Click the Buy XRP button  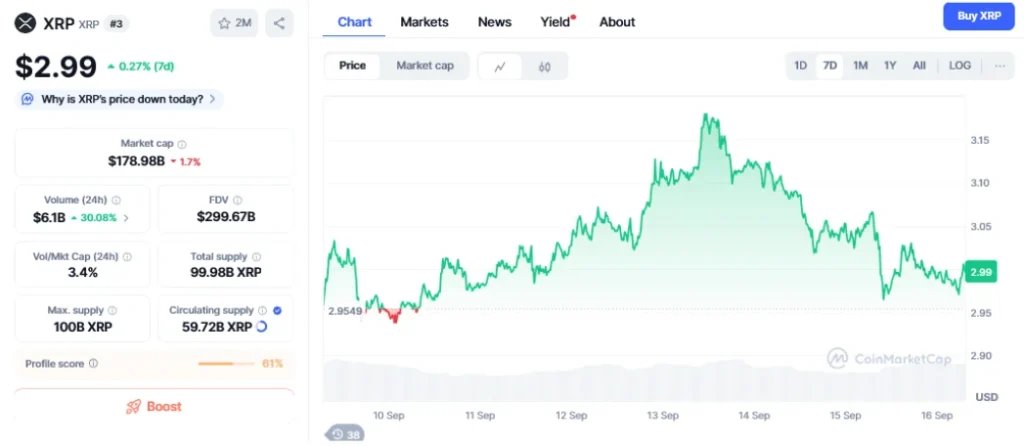(979, 16)
